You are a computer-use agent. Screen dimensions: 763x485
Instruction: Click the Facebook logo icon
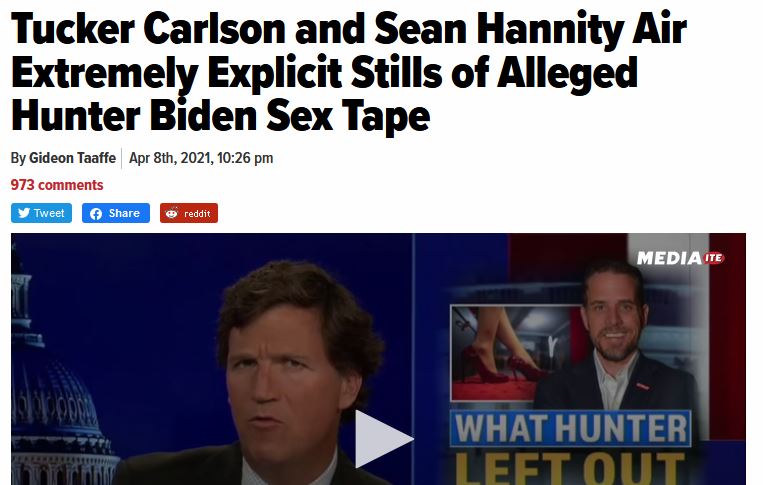96,214
